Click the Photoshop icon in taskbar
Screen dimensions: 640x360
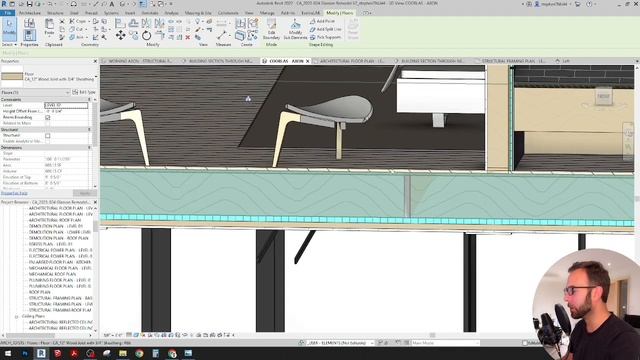click(25, 353)
